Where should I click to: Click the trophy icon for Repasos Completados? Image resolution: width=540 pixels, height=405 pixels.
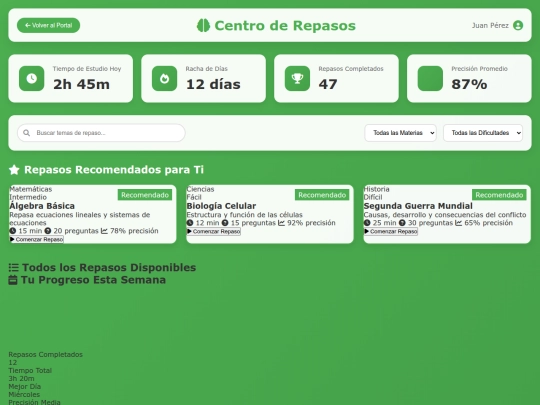(298, 79)
